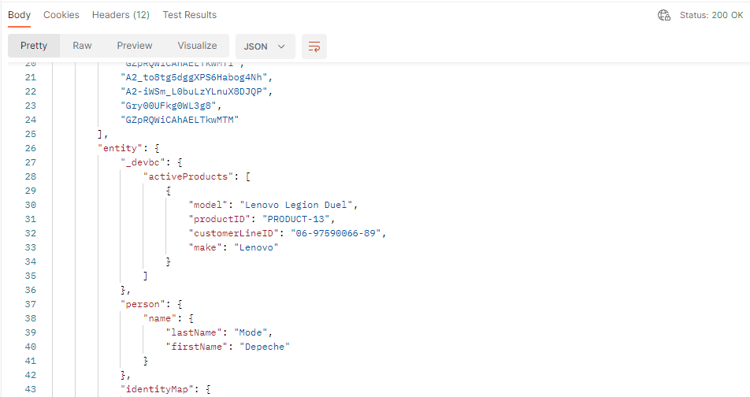Click the Status: 200 OK indicator

pyautogui.click(x=711, y=15)
